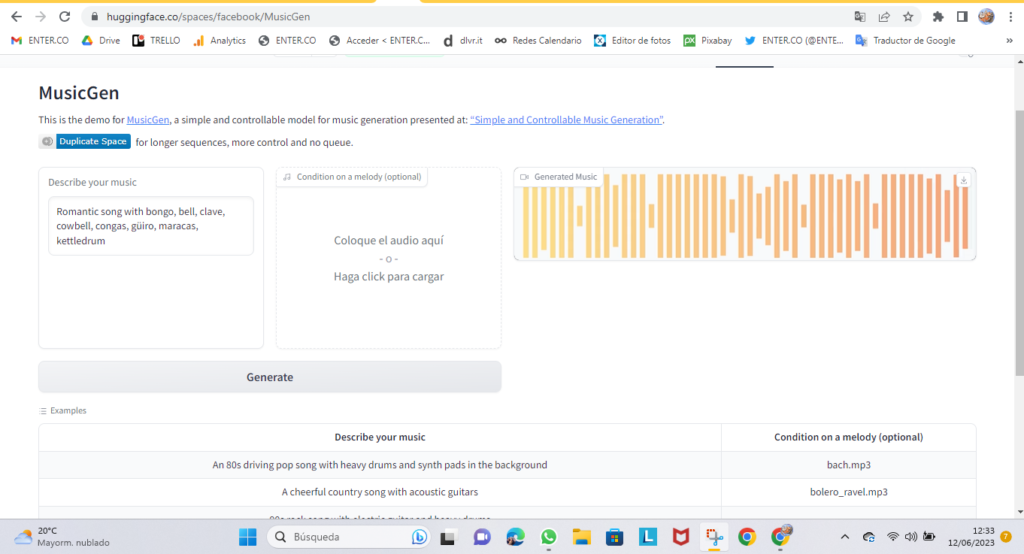The height and width of the screenshot is (554, 1024).
Task: Click the Describe your music text box
Action: [x=151, y=226]
